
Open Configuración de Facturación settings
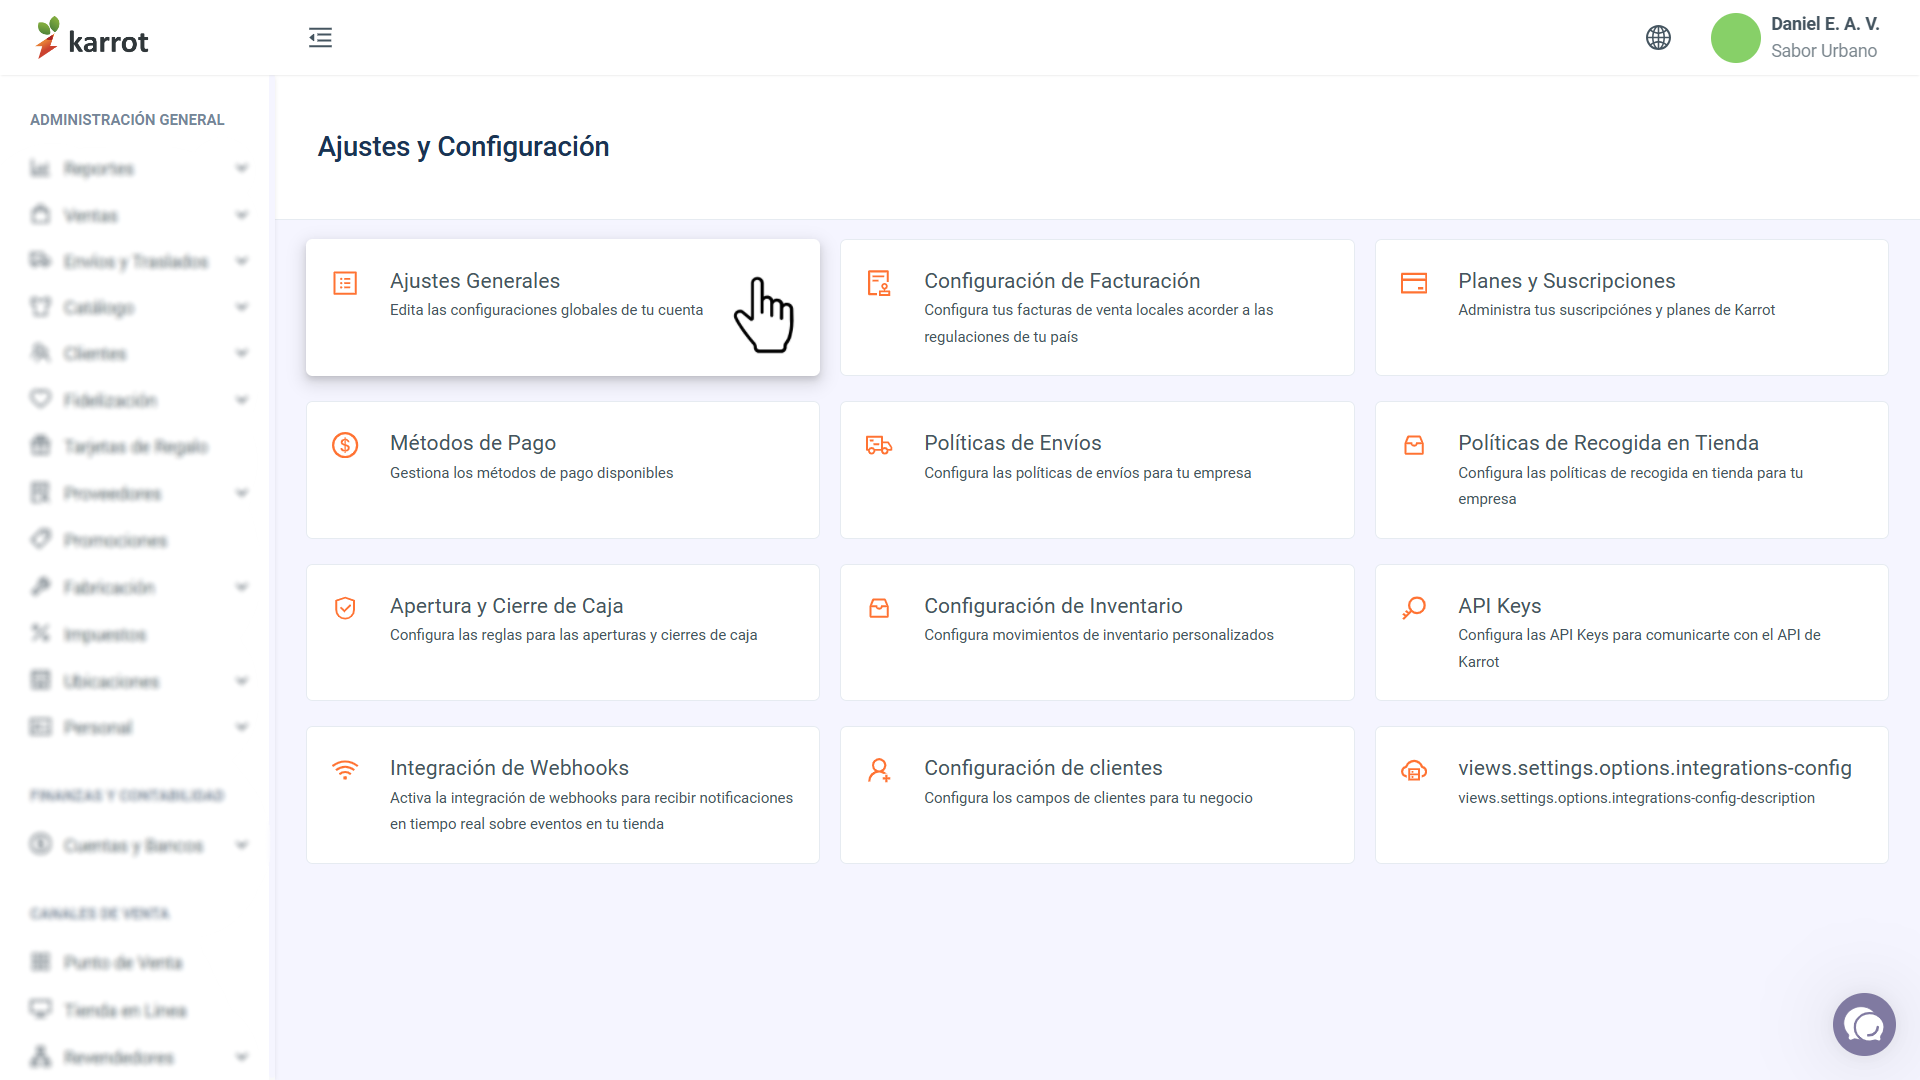pos(1097,307)
